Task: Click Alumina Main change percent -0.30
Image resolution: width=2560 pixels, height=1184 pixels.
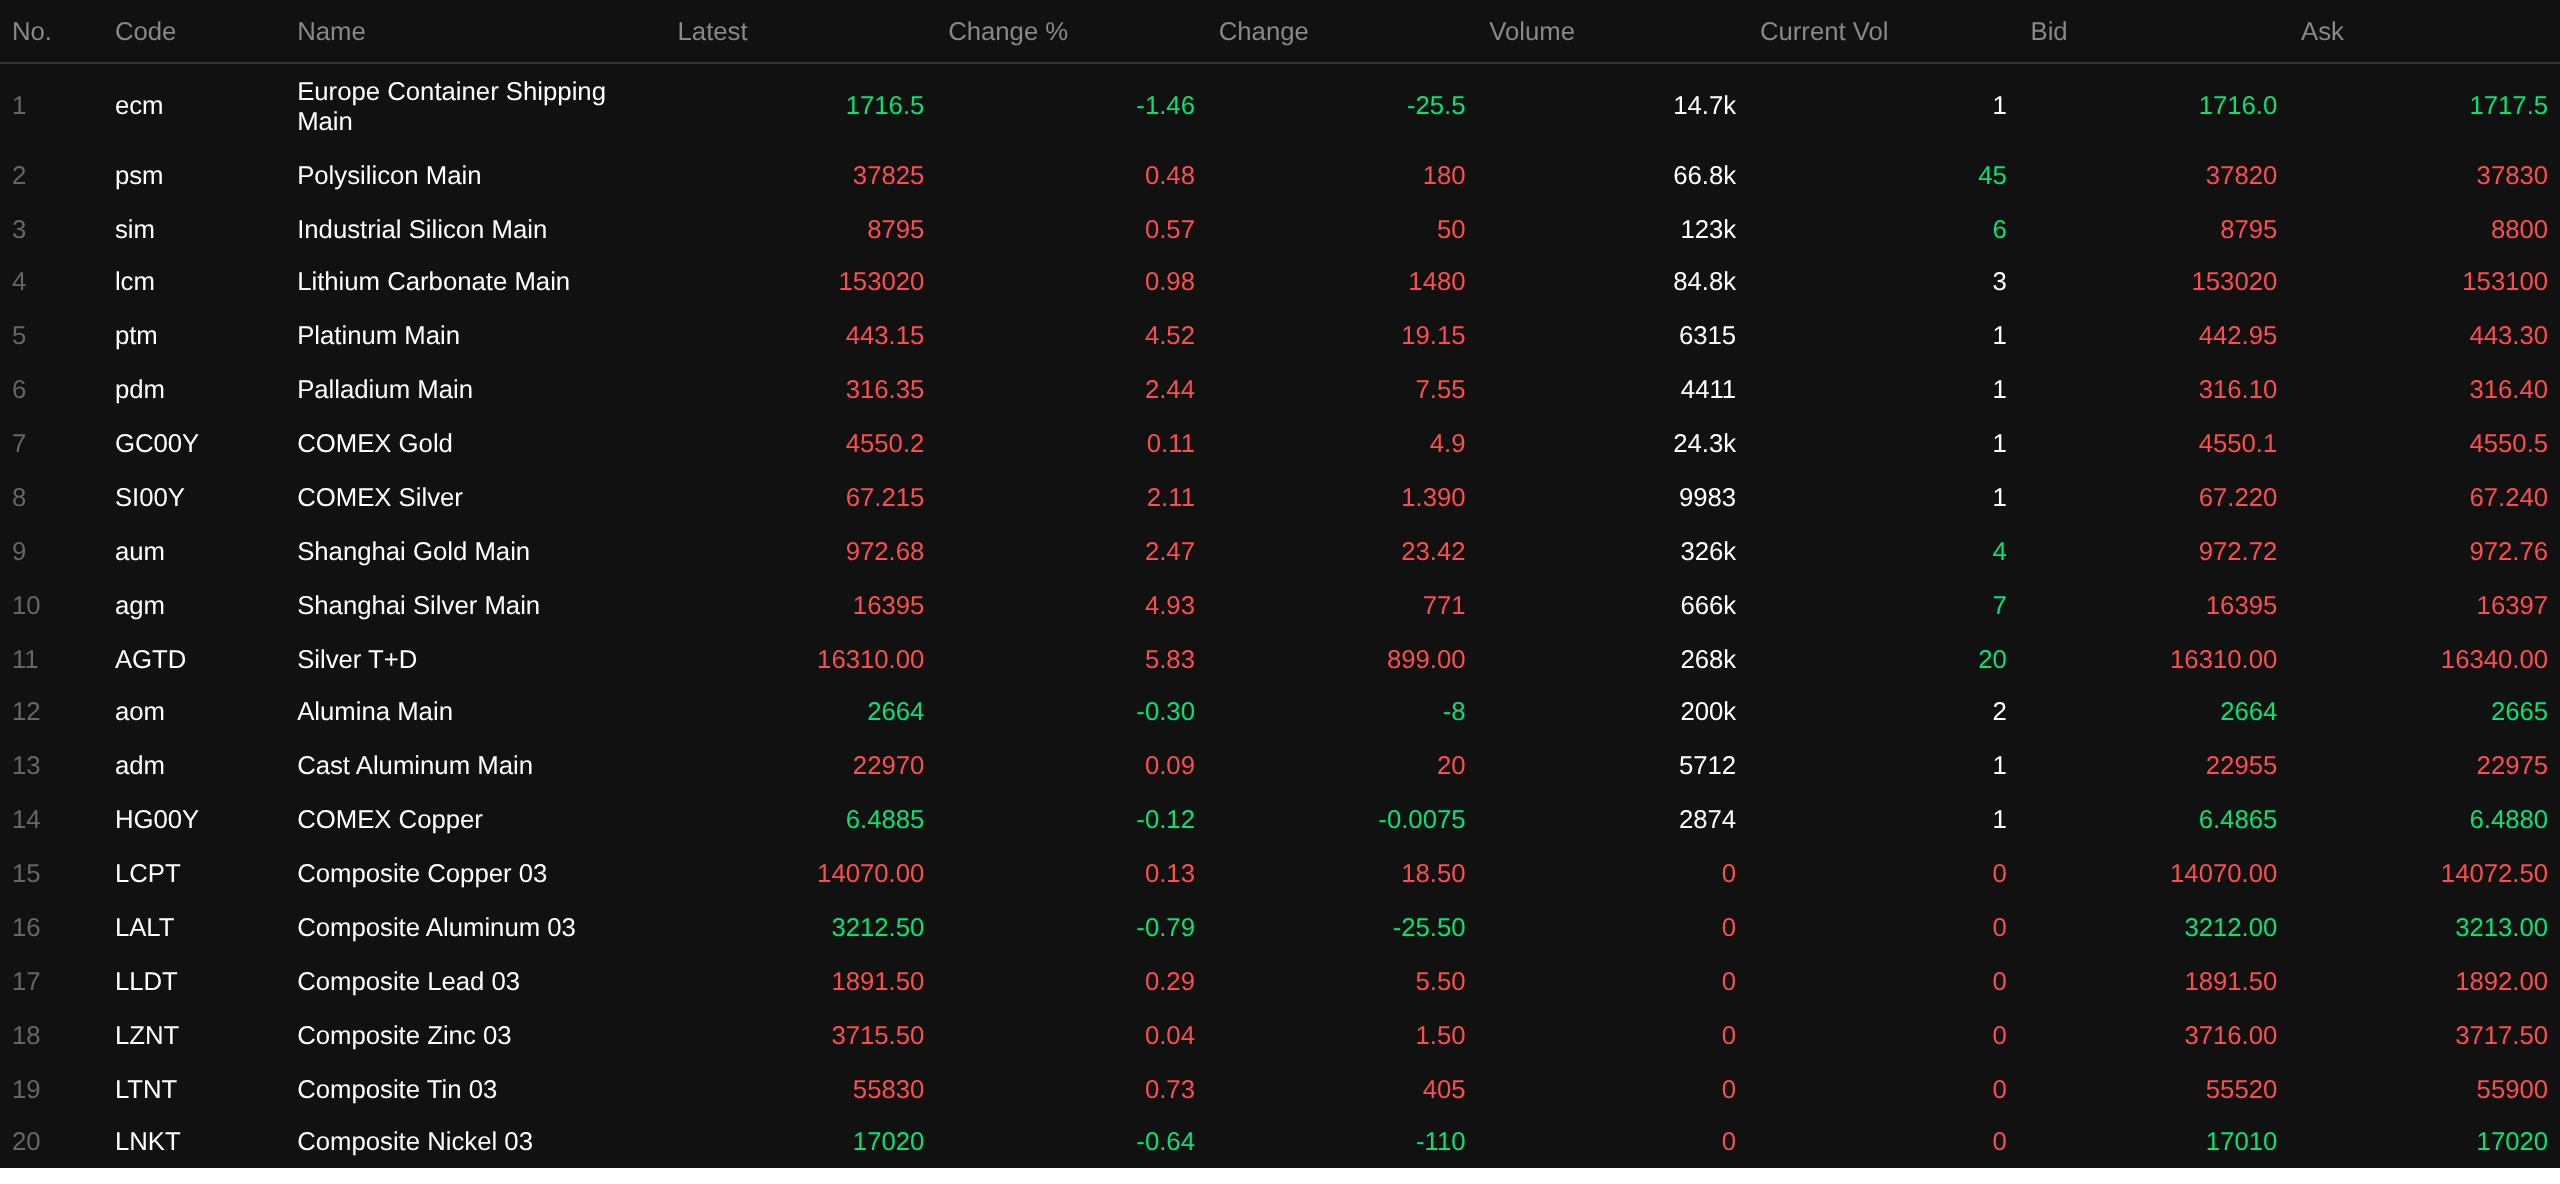Action: point(1166,712)
